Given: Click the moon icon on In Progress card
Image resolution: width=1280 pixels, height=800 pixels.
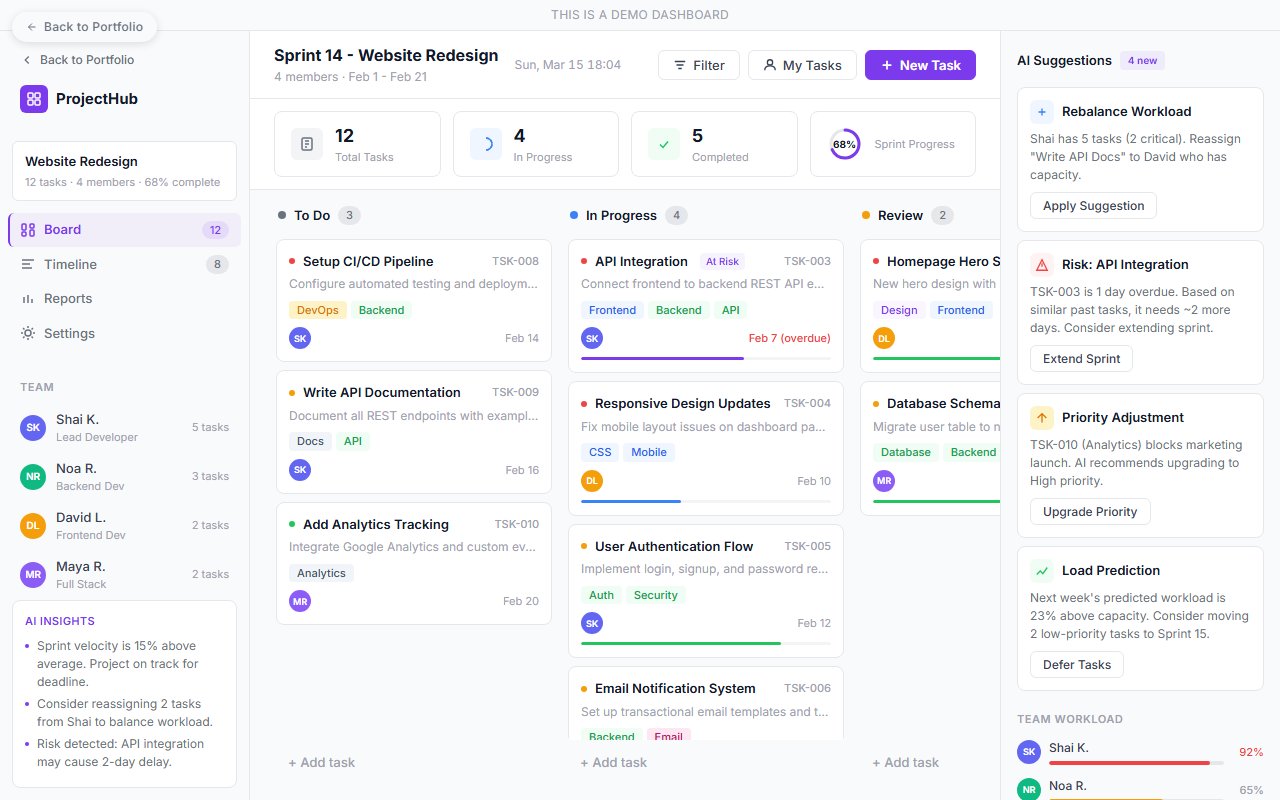Looking at the screenshot, I should click(485, 144).
